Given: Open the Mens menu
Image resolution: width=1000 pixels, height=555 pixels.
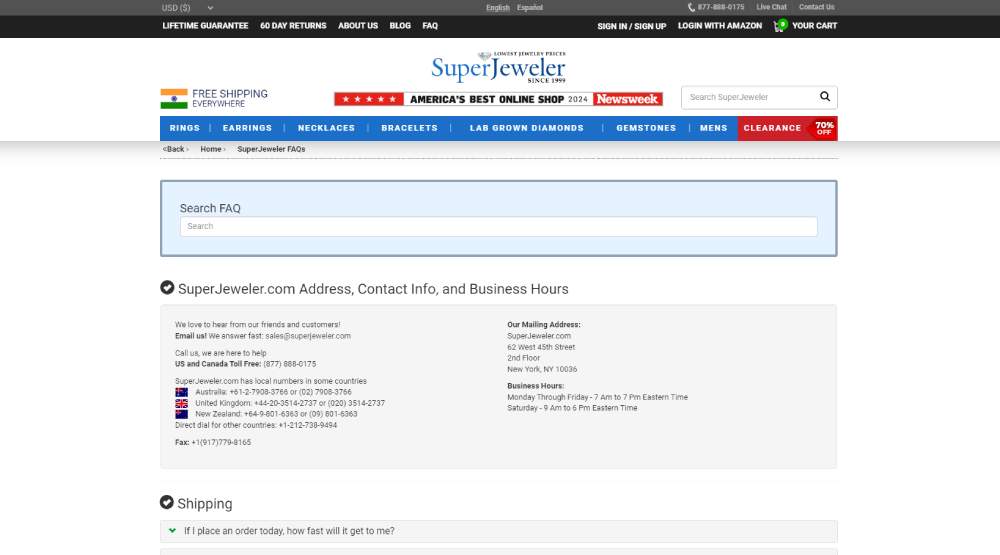Looking at the screenshot, I should [713, 128].
